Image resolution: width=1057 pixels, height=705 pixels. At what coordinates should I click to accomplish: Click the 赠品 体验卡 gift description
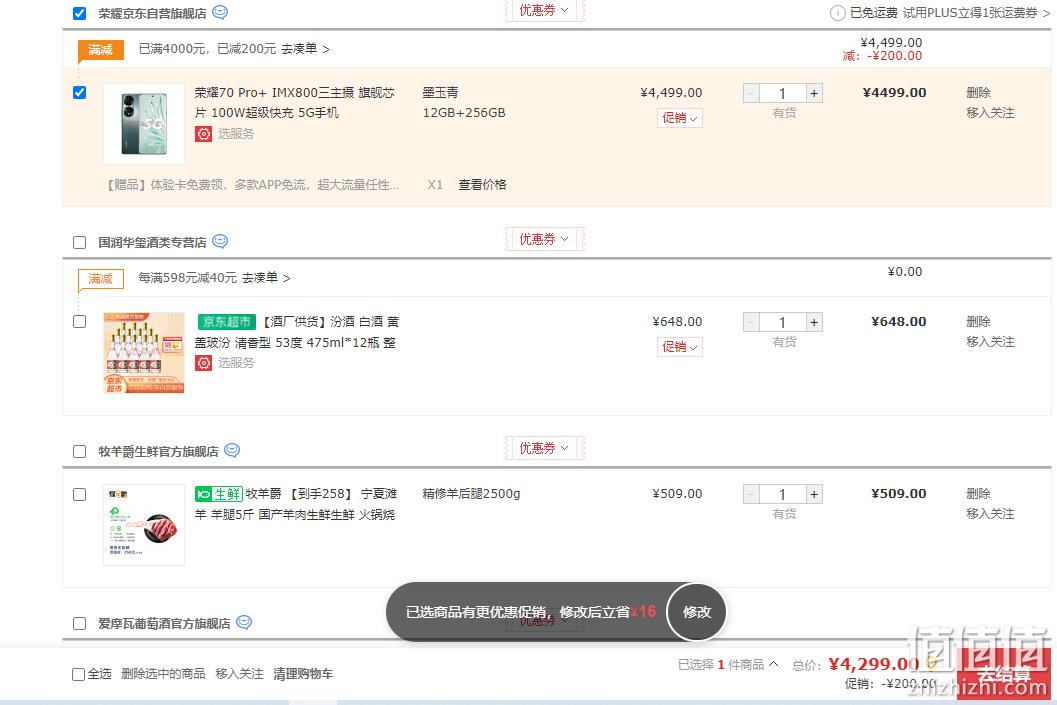point(253,185)
